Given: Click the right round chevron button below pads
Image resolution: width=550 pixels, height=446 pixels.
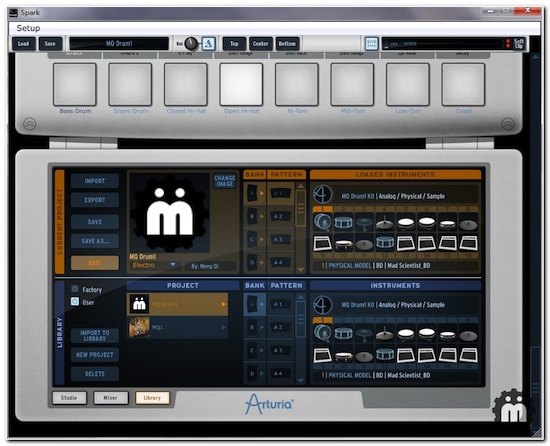Looking at the screenshot, I should [508, 123].
